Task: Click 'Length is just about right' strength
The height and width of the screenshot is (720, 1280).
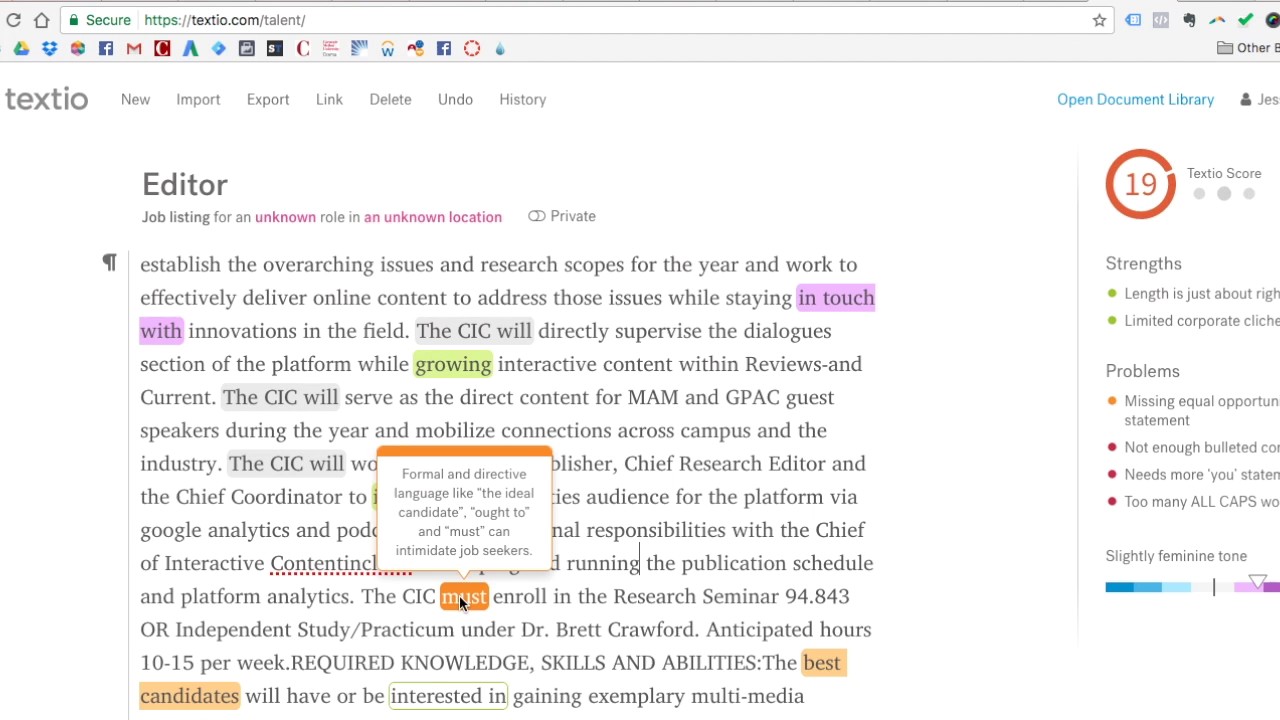Action: point(1201,294)
